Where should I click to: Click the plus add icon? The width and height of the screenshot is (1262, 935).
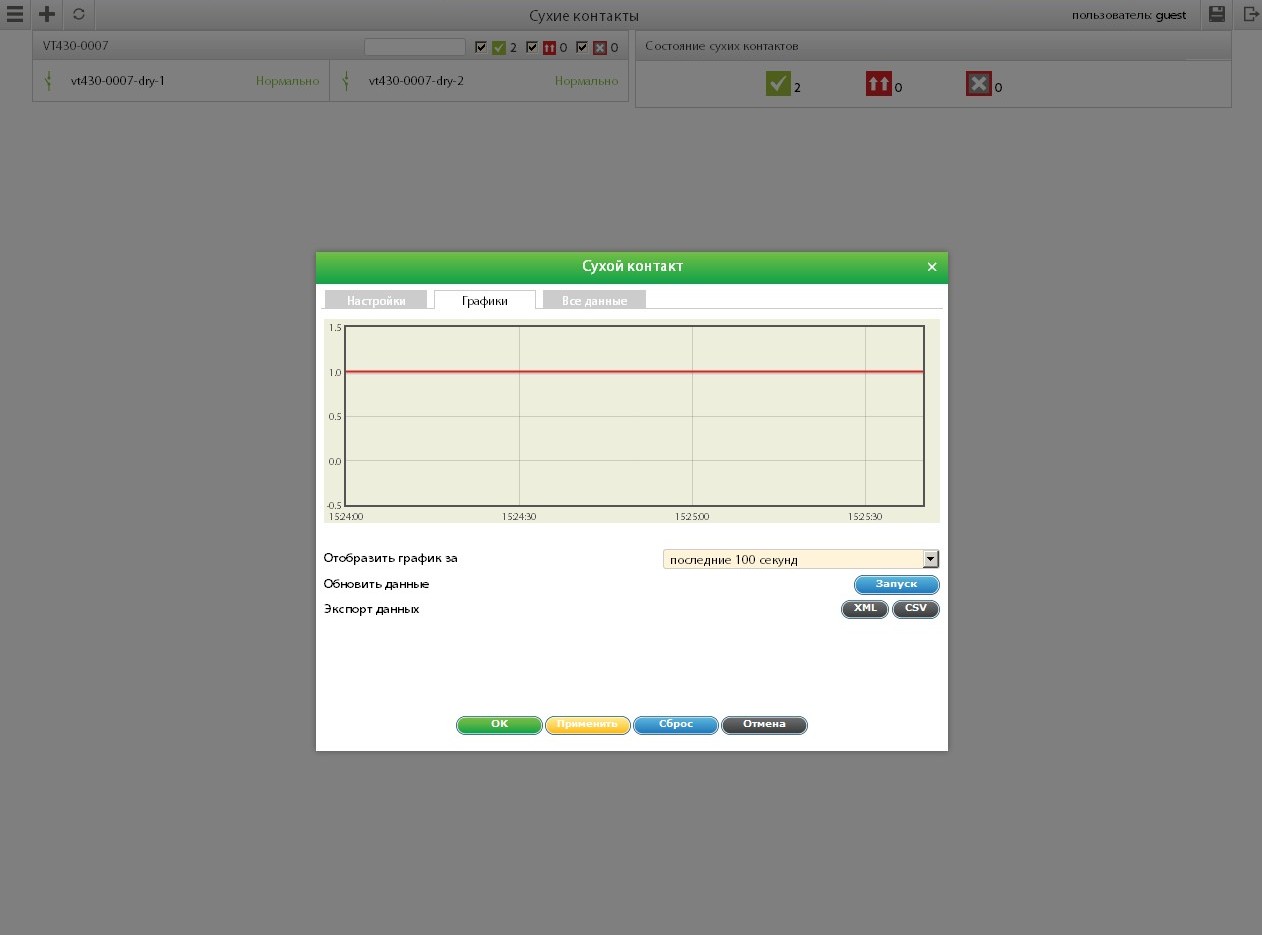click(x=46, y=15)
